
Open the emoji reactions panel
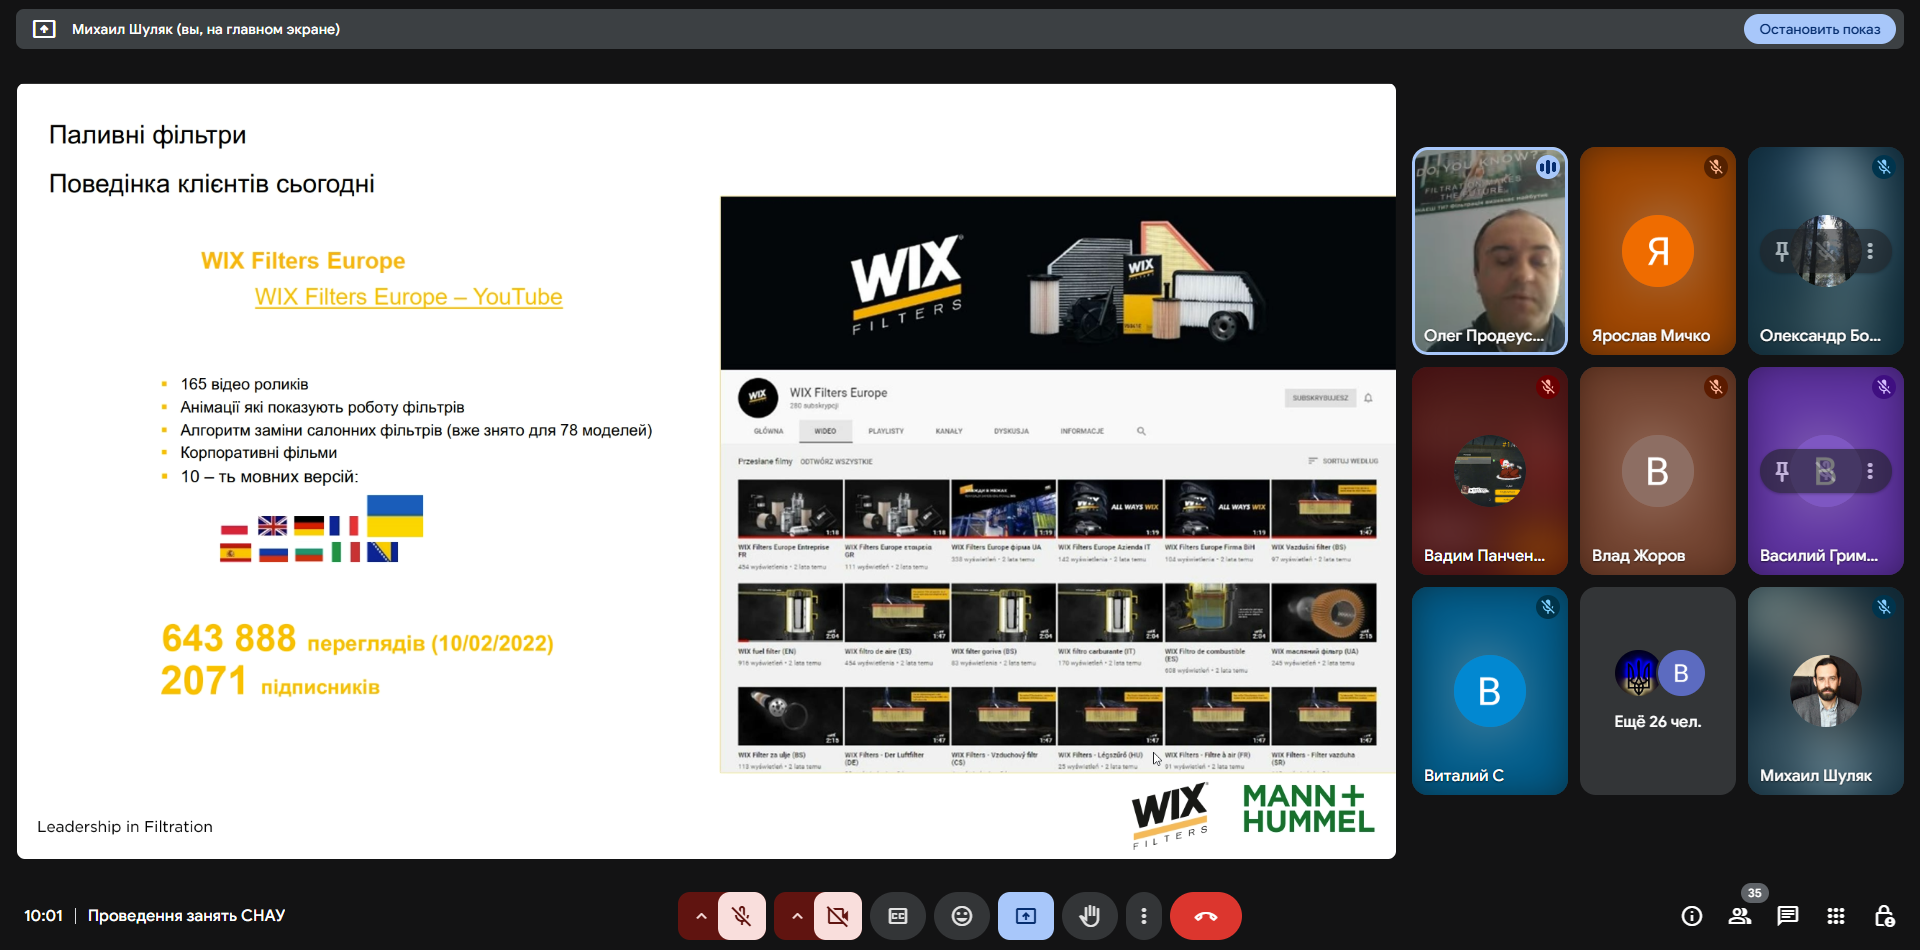pyautogui.click(x=962, y=916)
